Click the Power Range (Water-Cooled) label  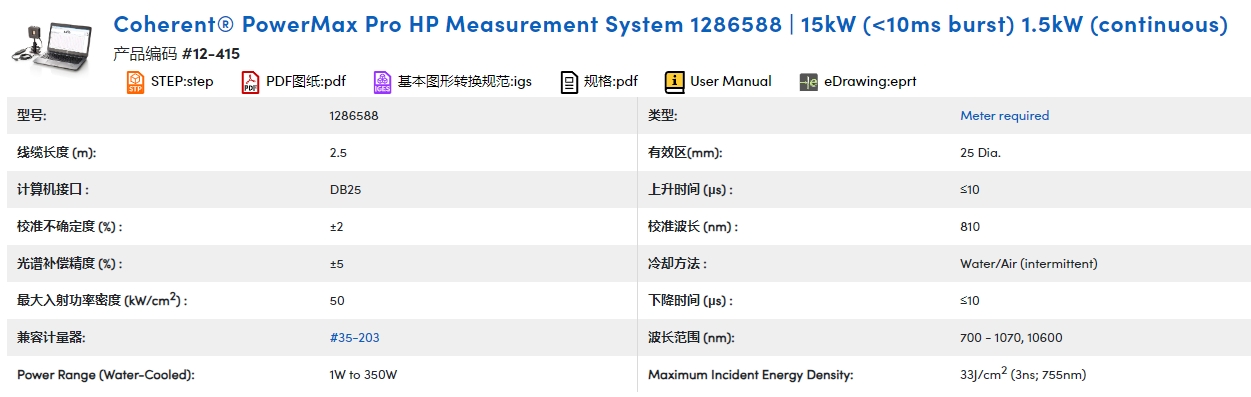(x=106, y=375)
